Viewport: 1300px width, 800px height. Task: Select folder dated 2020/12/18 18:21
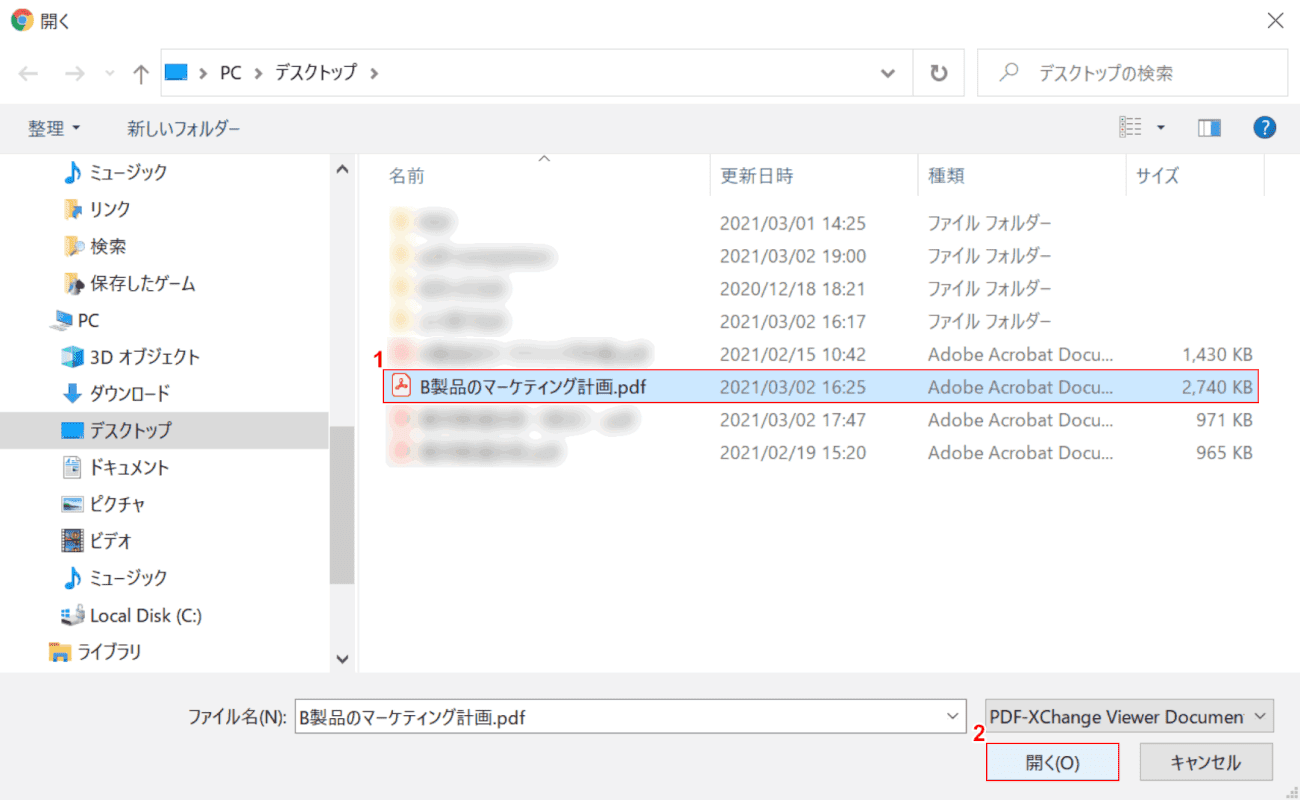[820, 289]
